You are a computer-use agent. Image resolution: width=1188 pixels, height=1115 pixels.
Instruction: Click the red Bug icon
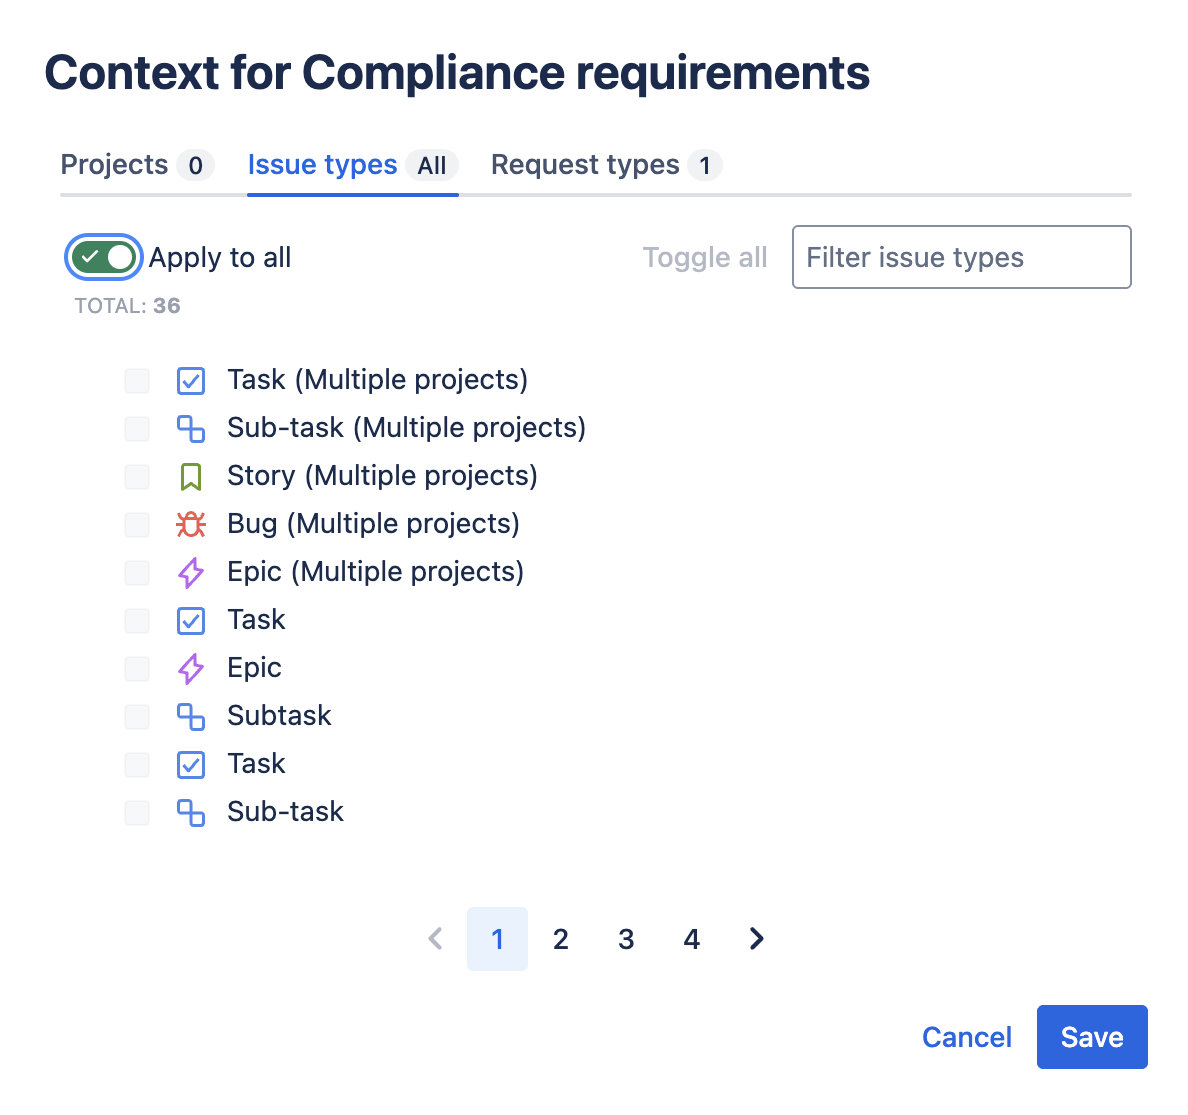click(x=191, y=524)
